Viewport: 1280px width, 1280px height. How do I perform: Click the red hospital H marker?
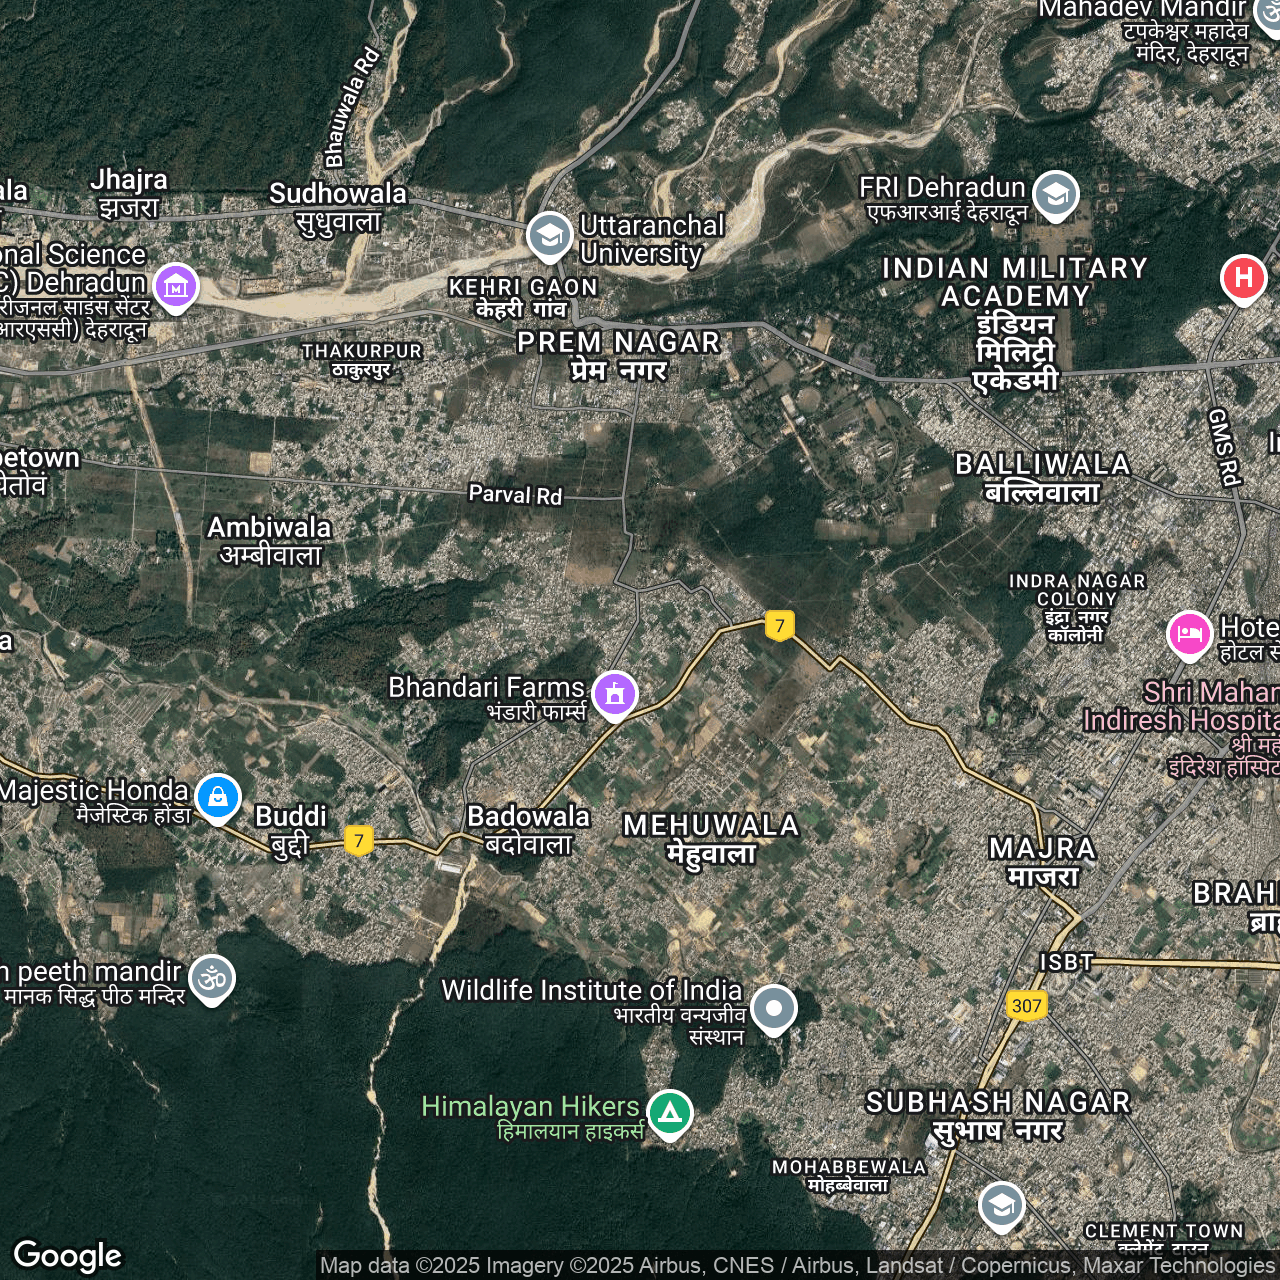1243,277
